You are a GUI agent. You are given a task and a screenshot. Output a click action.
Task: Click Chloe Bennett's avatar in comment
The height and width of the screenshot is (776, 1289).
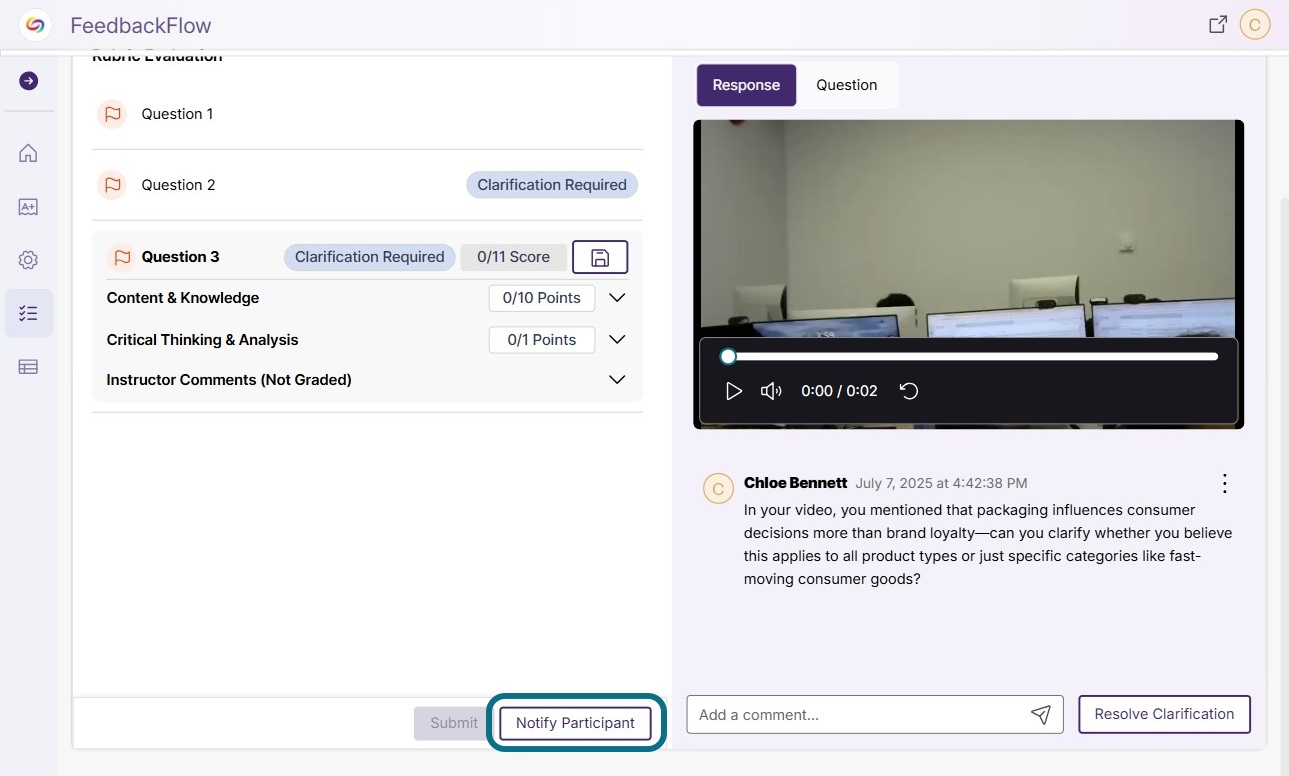pos(717,488)
